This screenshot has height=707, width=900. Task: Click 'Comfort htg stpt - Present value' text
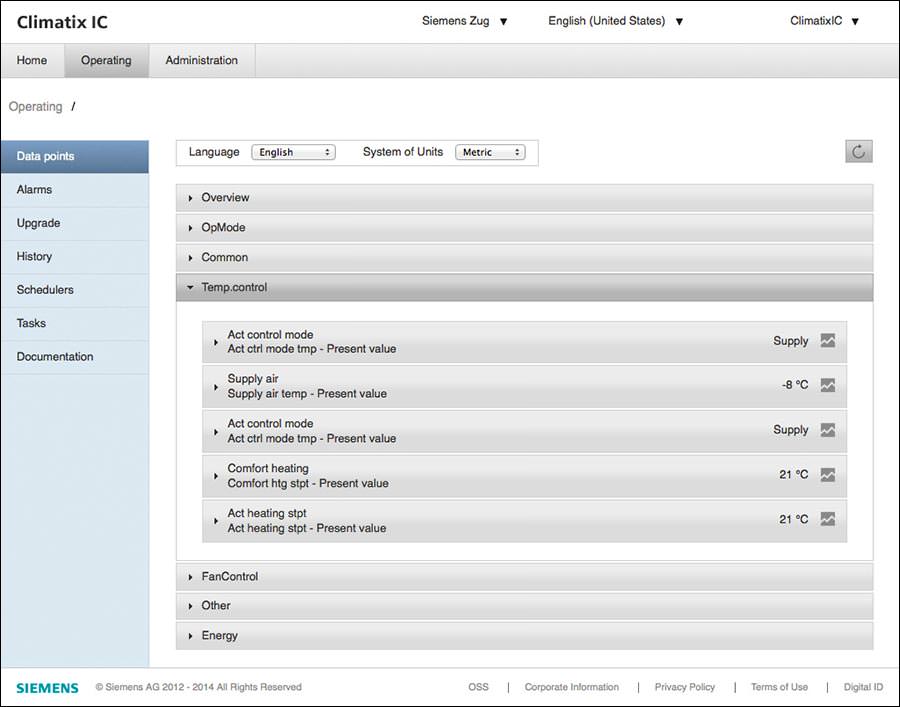click(x=308, y=483)
